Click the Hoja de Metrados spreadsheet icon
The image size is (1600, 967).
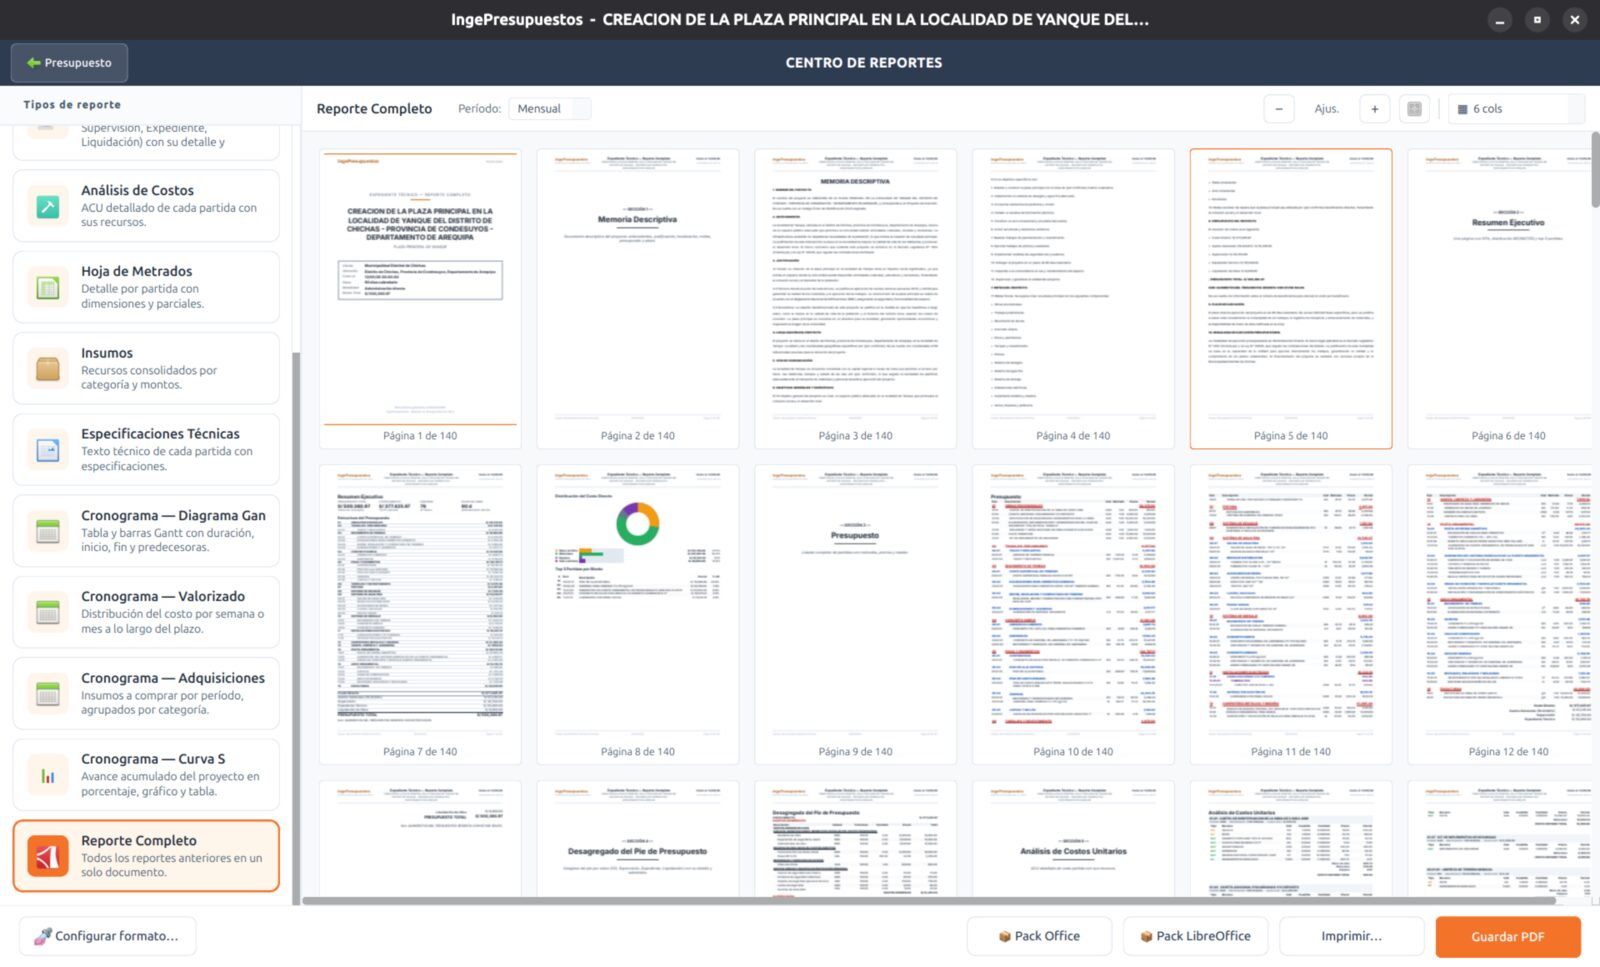coord(48,288)
